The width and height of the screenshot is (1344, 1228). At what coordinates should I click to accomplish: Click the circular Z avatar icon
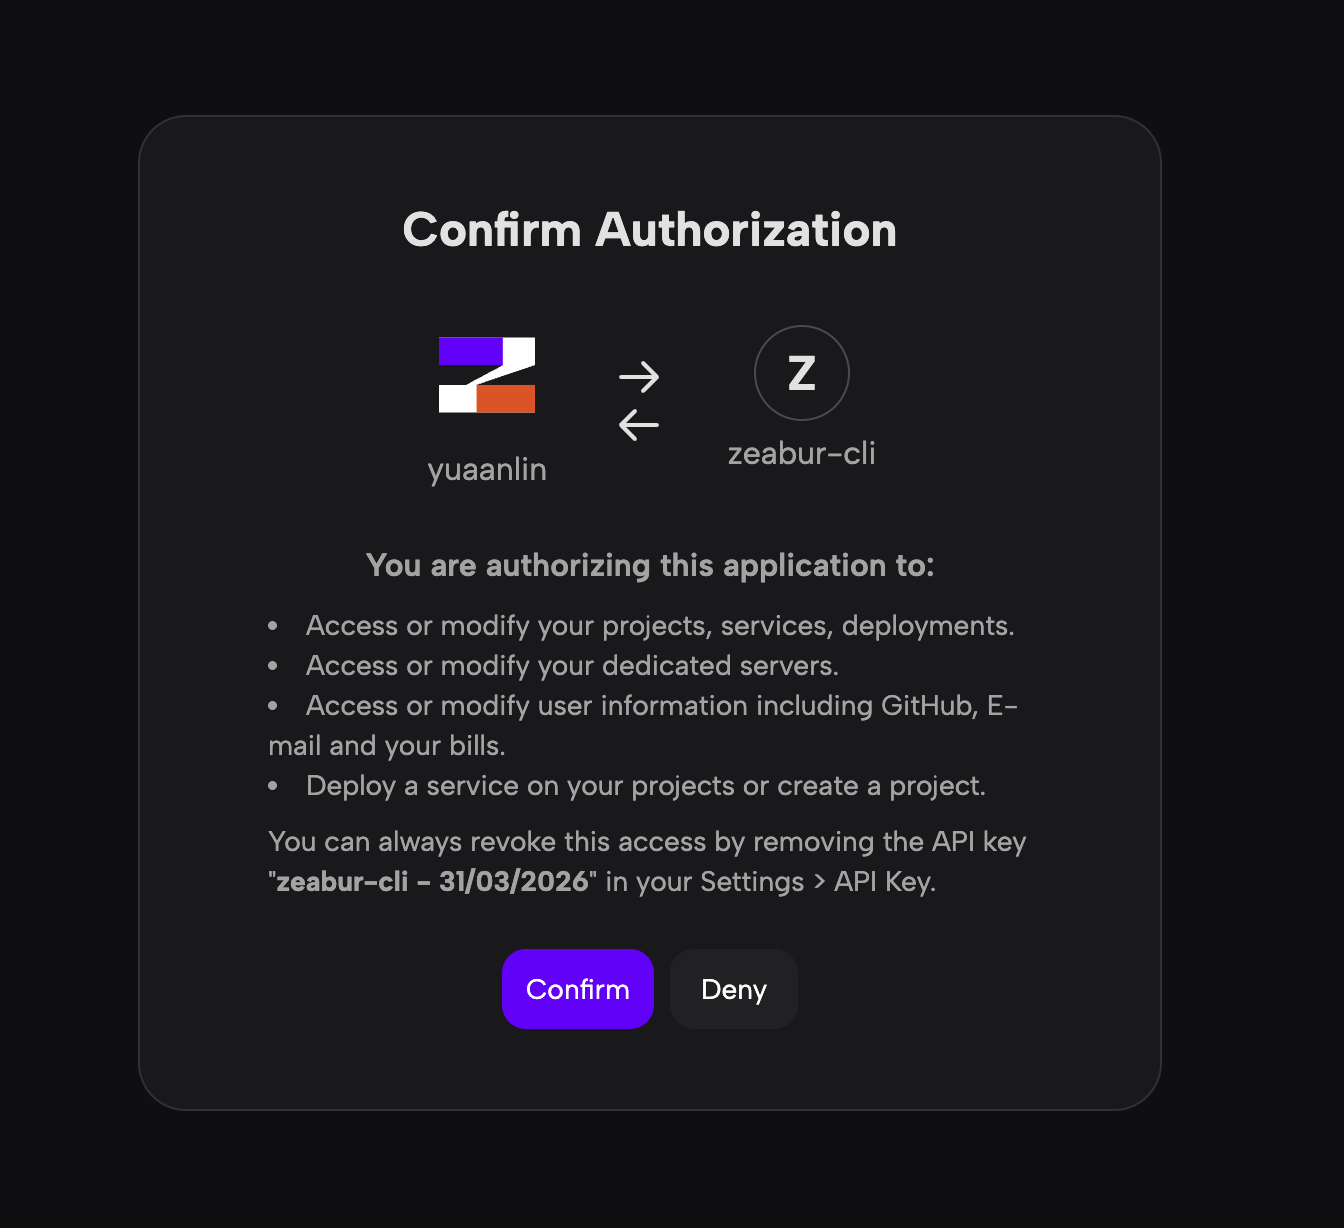pyautogui.click(x=801, y=373)
